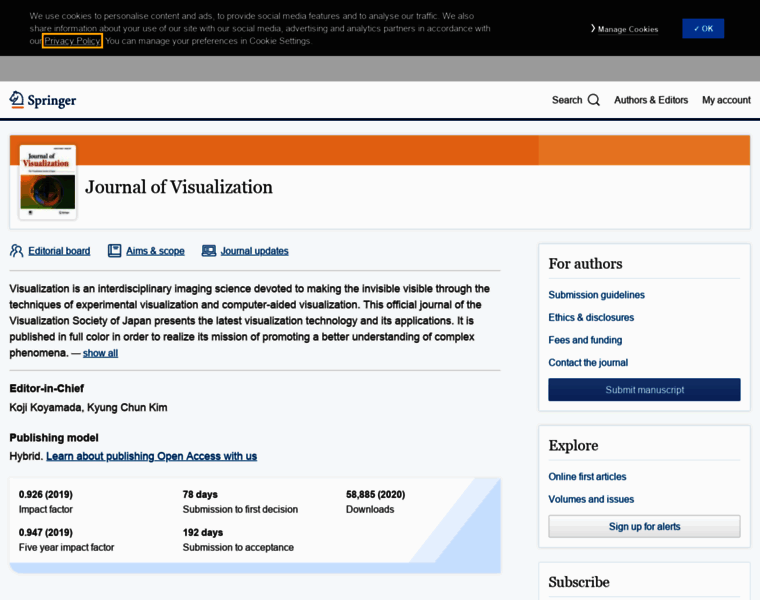Open Fees and funding
Screen dimensions: 760x600
click(585, 340)
